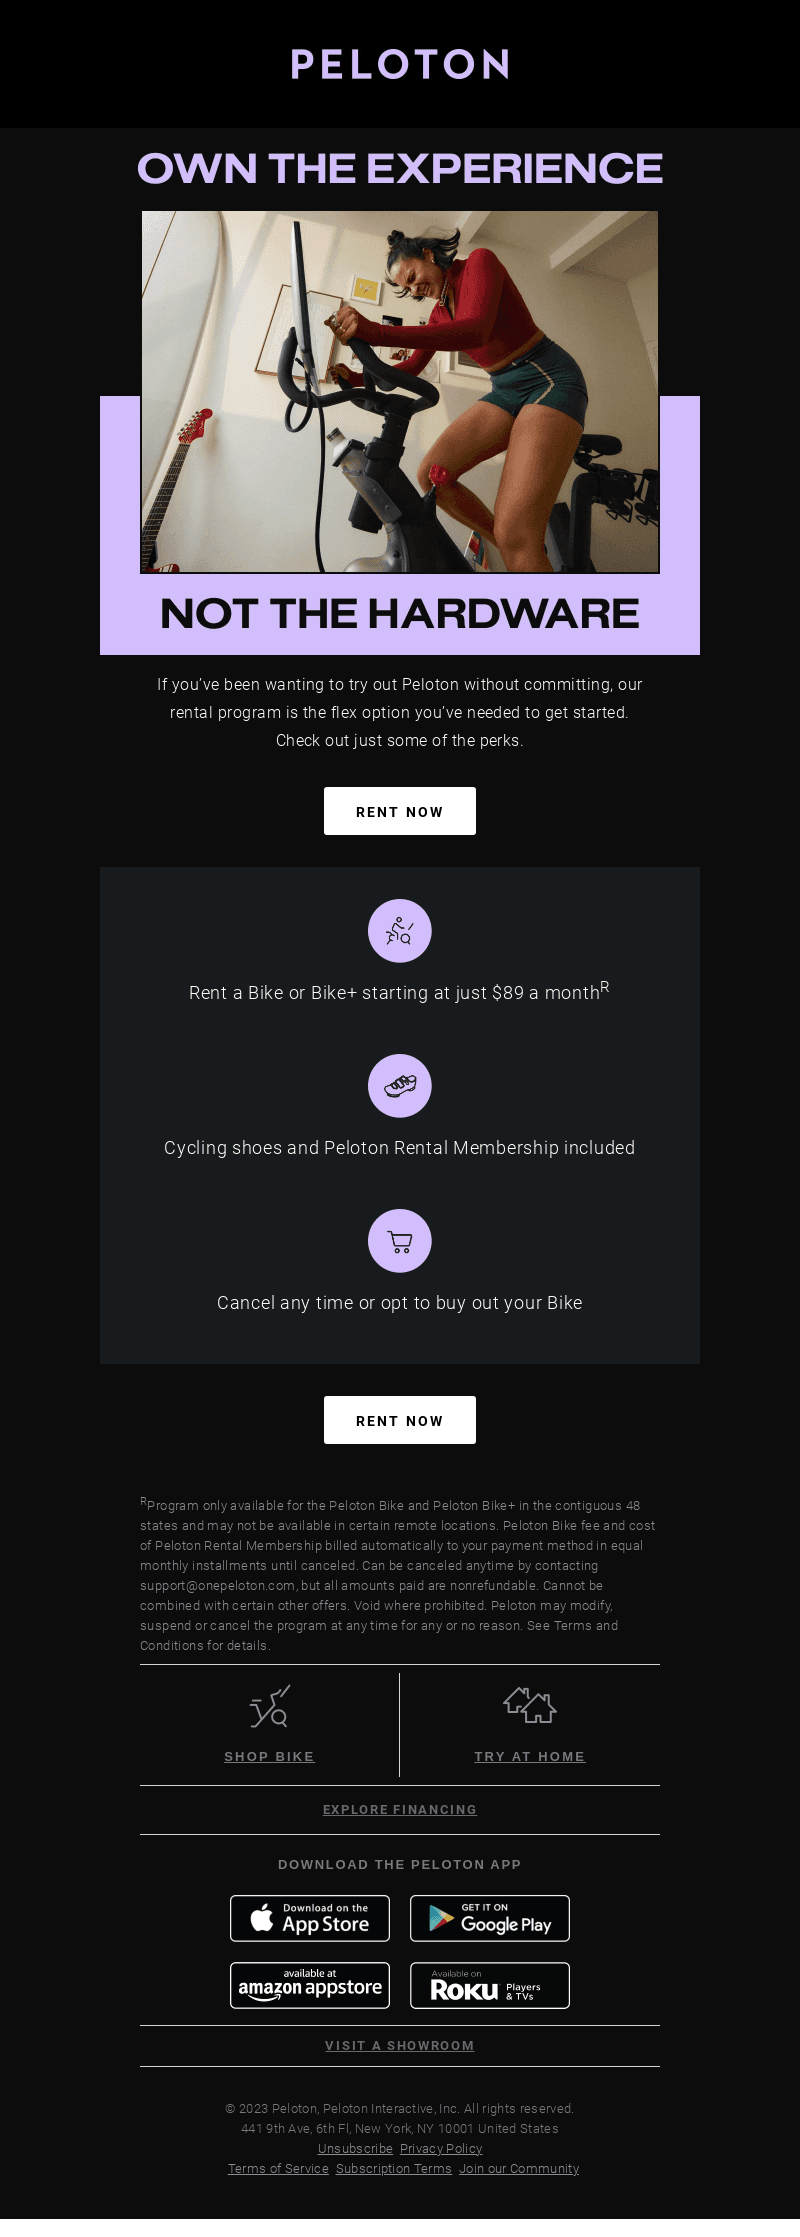Open the Amazon Appstore badge
Image resolution: width=800 pixels, height=2237 pixels.
(x=310, y=1985)
